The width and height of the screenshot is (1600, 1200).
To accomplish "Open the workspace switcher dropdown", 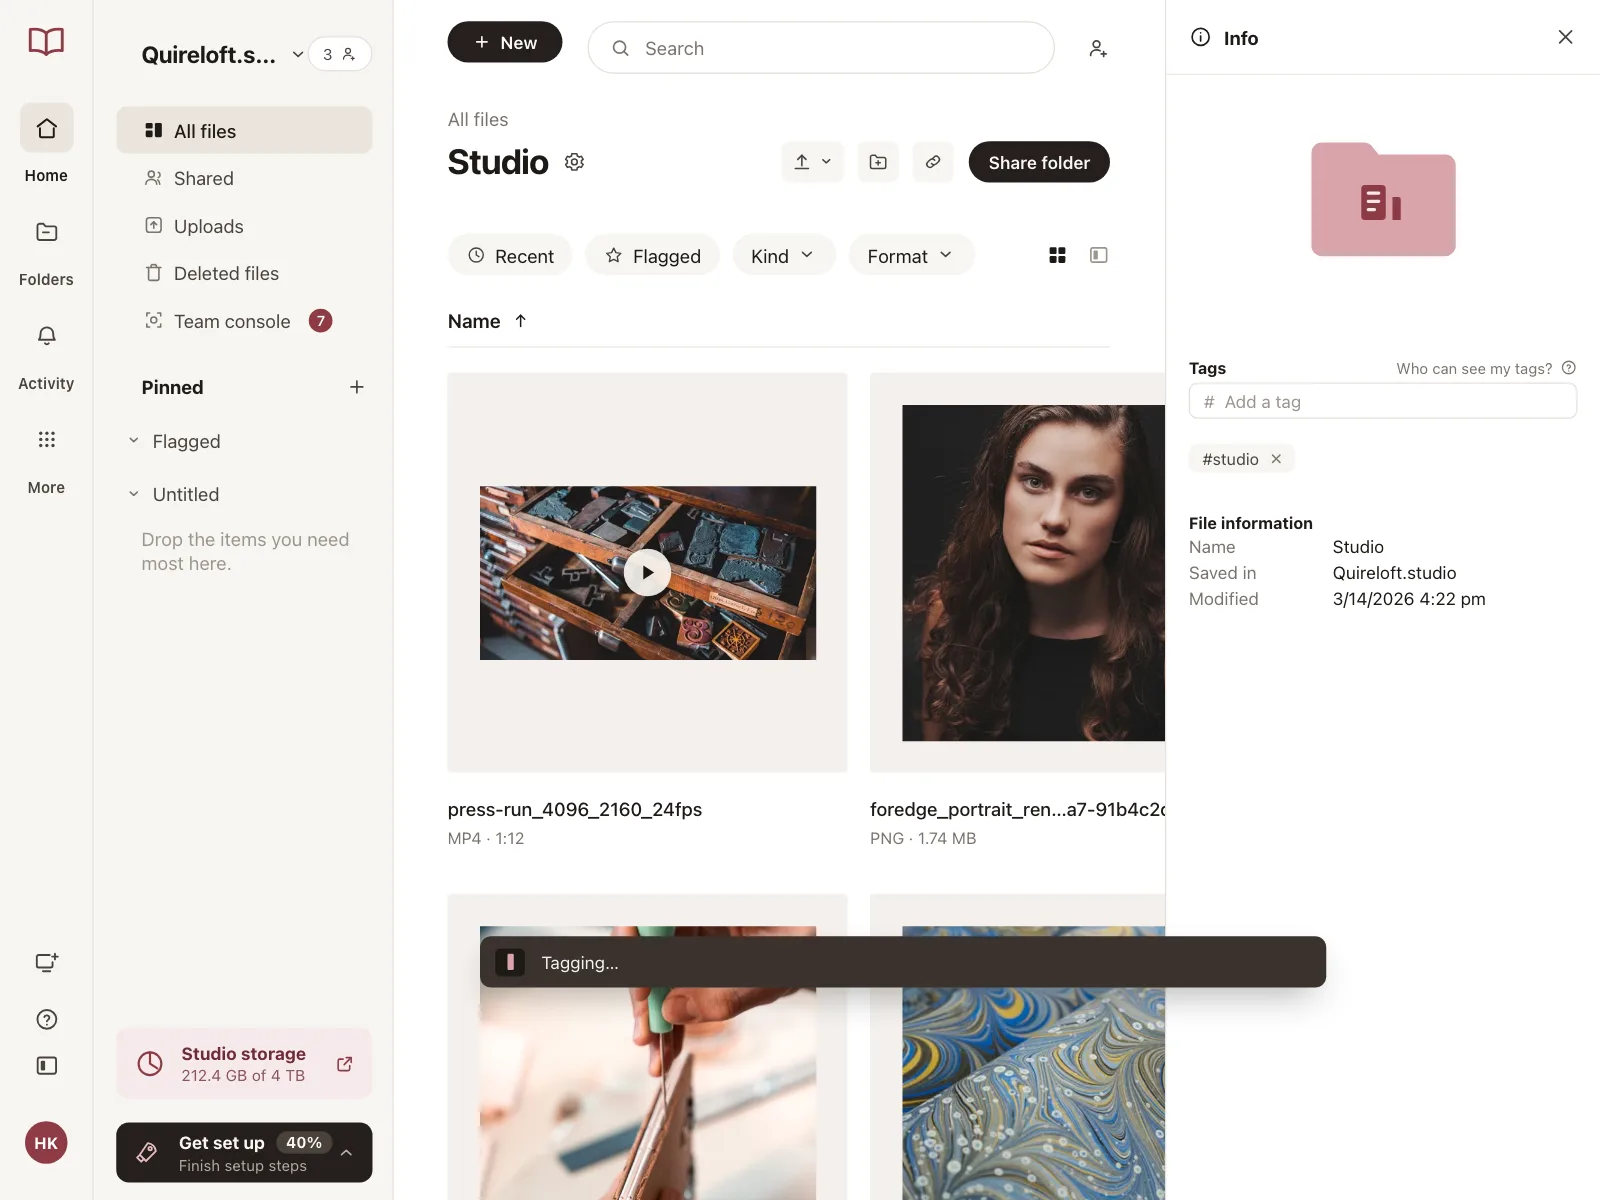I will point(297,55).
